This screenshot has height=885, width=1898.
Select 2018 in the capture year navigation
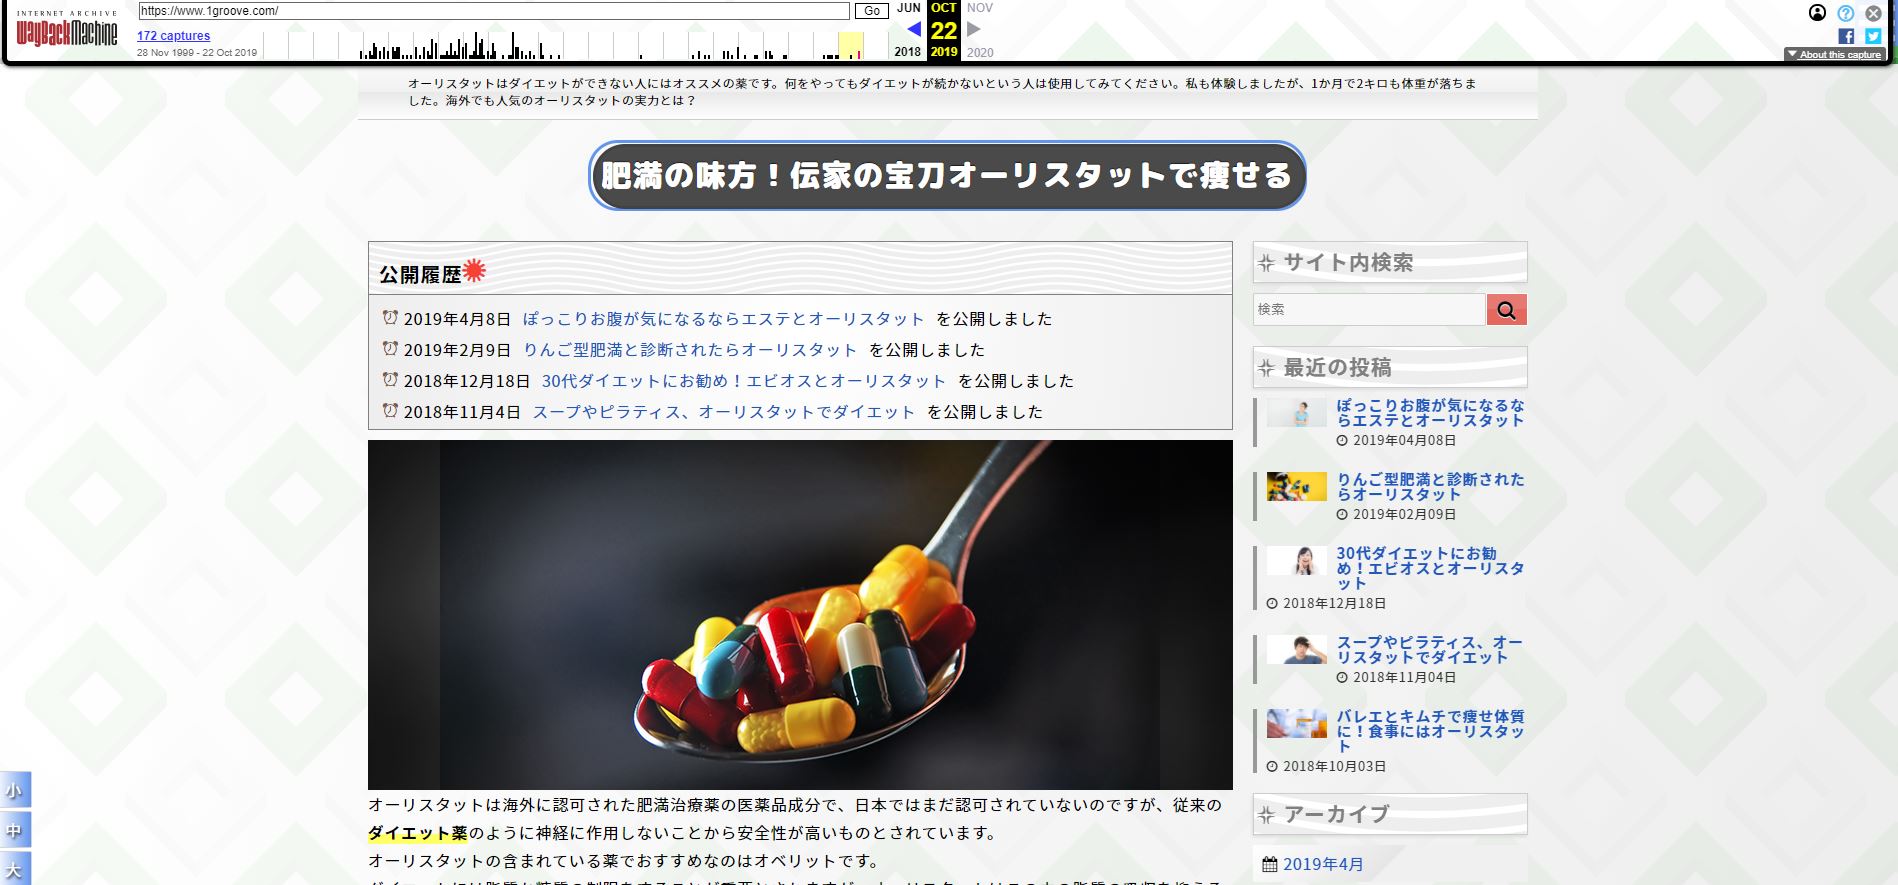(908, 52)
